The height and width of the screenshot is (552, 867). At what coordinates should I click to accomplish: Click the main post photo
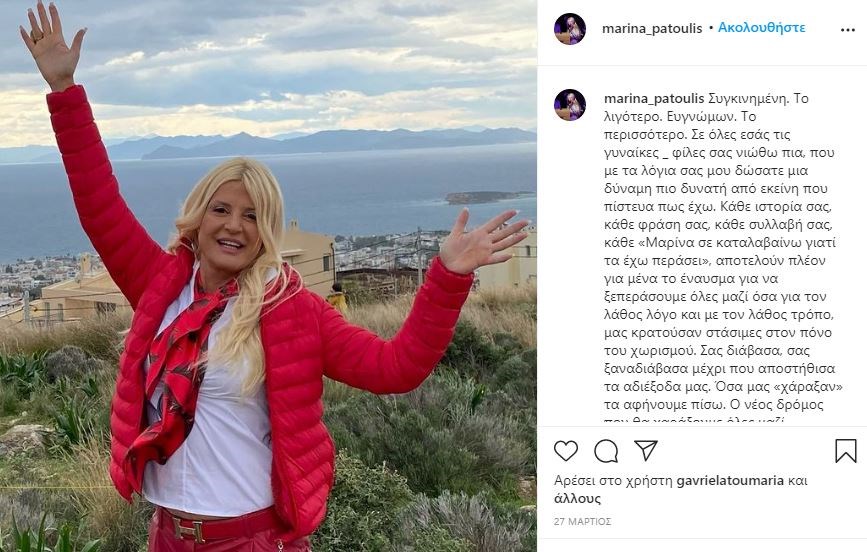click(x=268, y=276)
